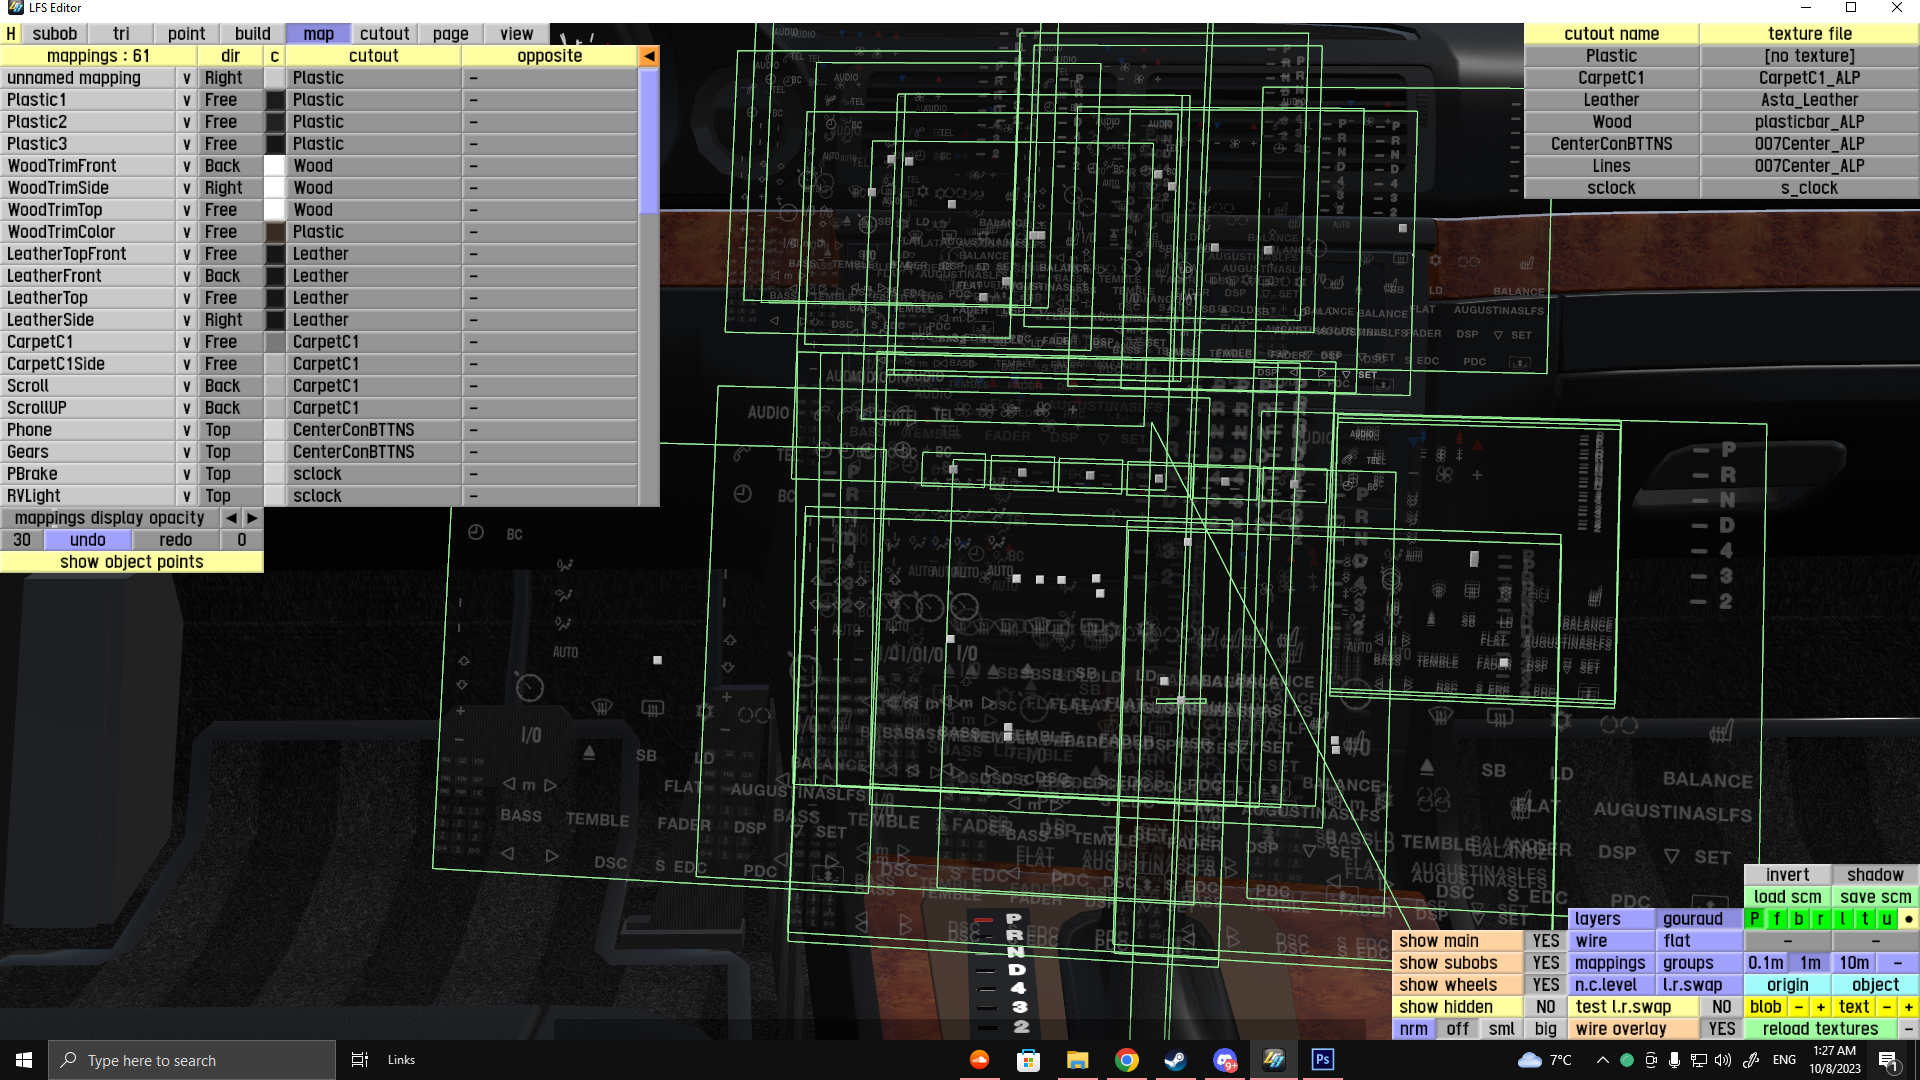Switch to the build tab
1920x1080 pixels.
pos(252,34)
